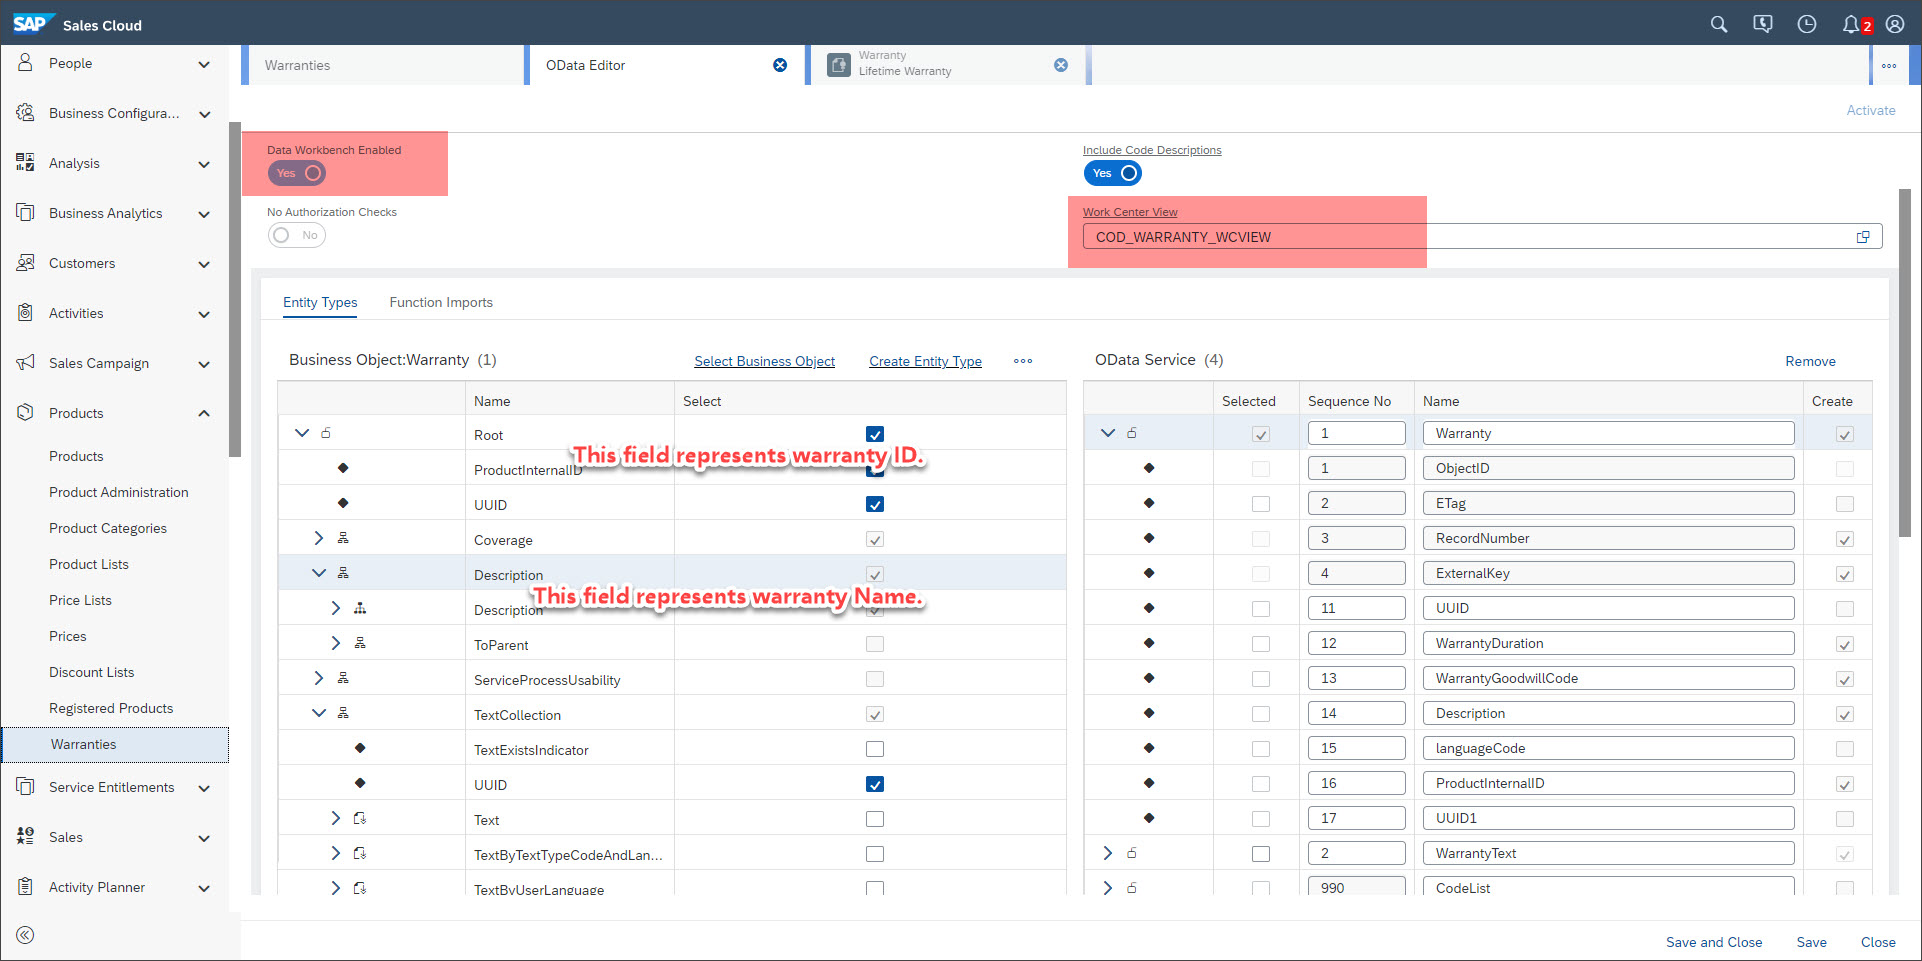Toggle No Authorization Checks switch
Image resolution: width=1922 pixels, height=961 pixels.
[x=297, y=235]
